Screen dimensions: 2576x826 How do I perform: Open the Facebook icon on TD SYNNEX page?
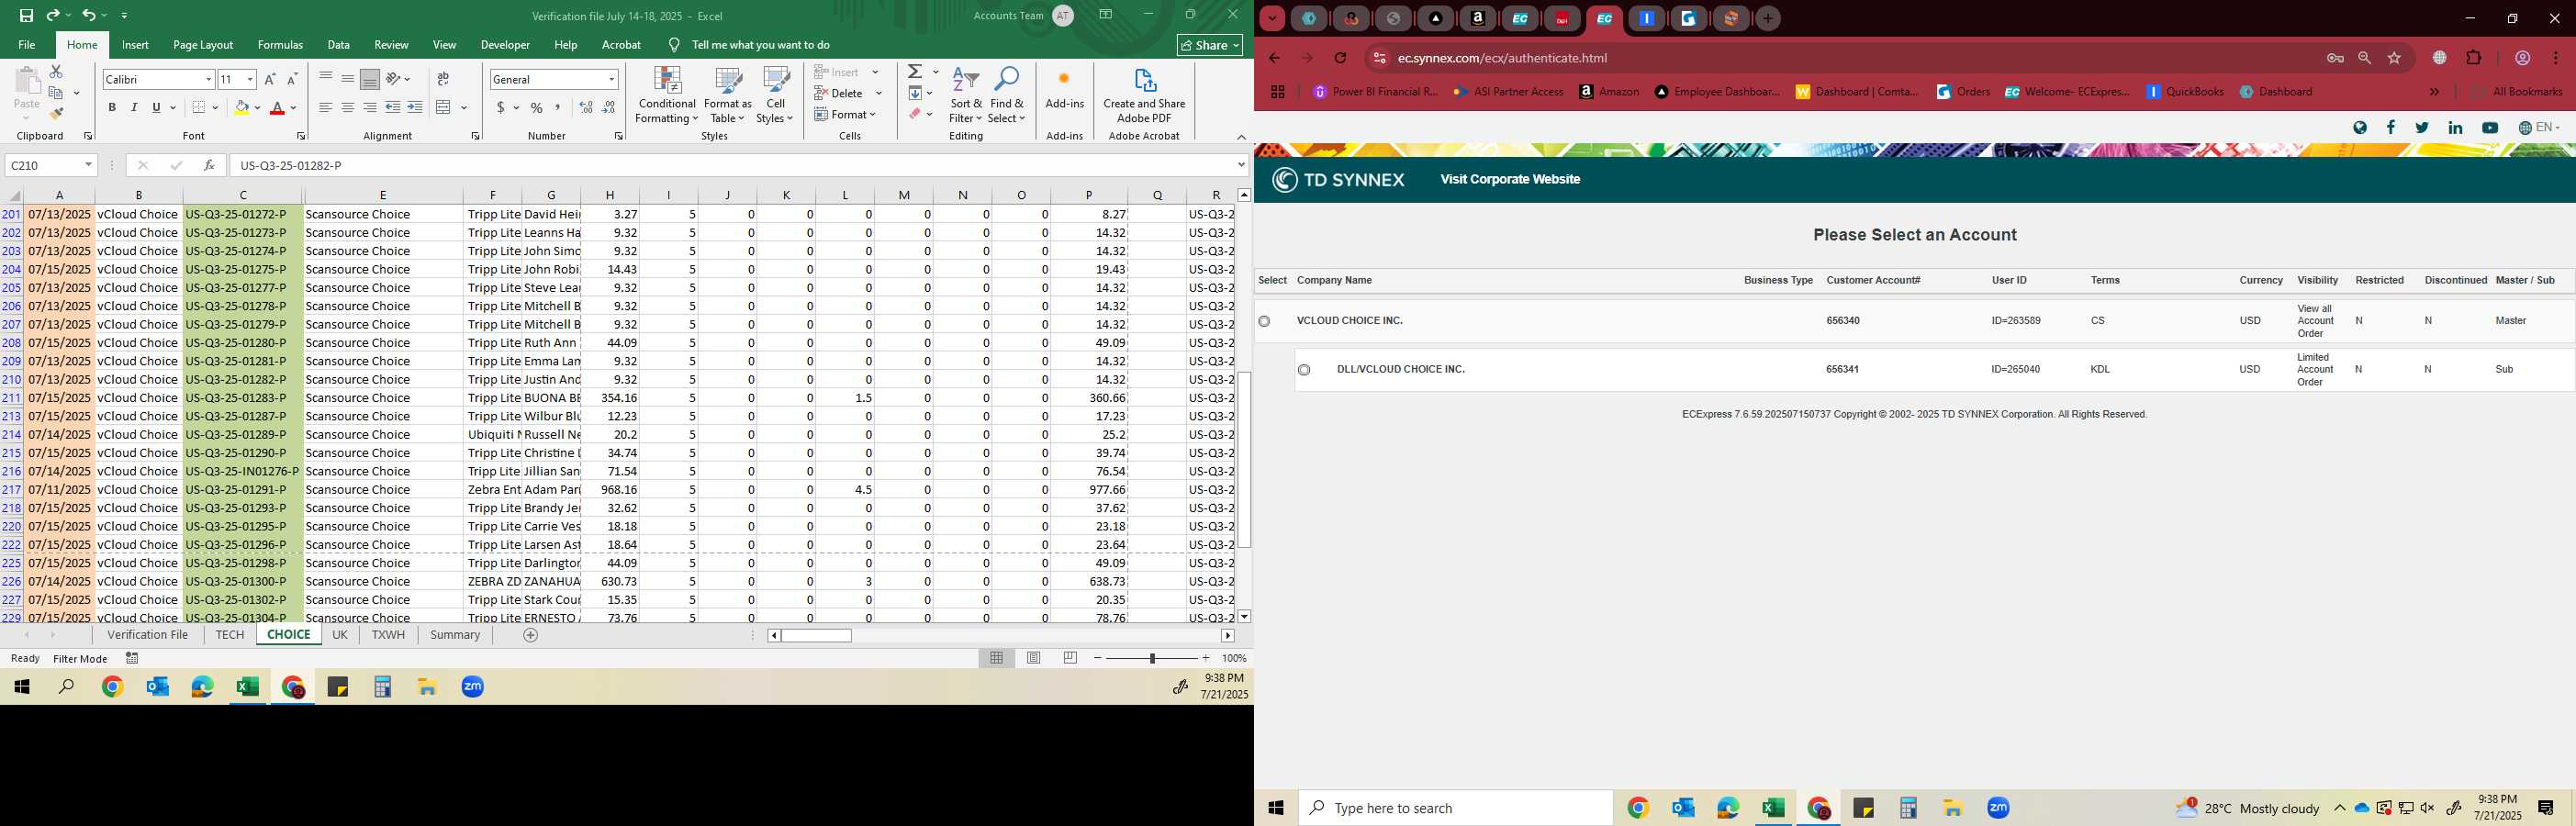(x=2391, y=127)
